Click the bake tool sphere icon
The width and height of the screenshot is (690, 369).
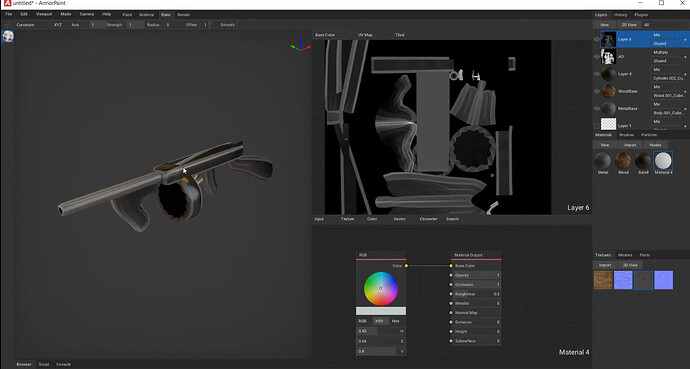click(x=7, y=37)
